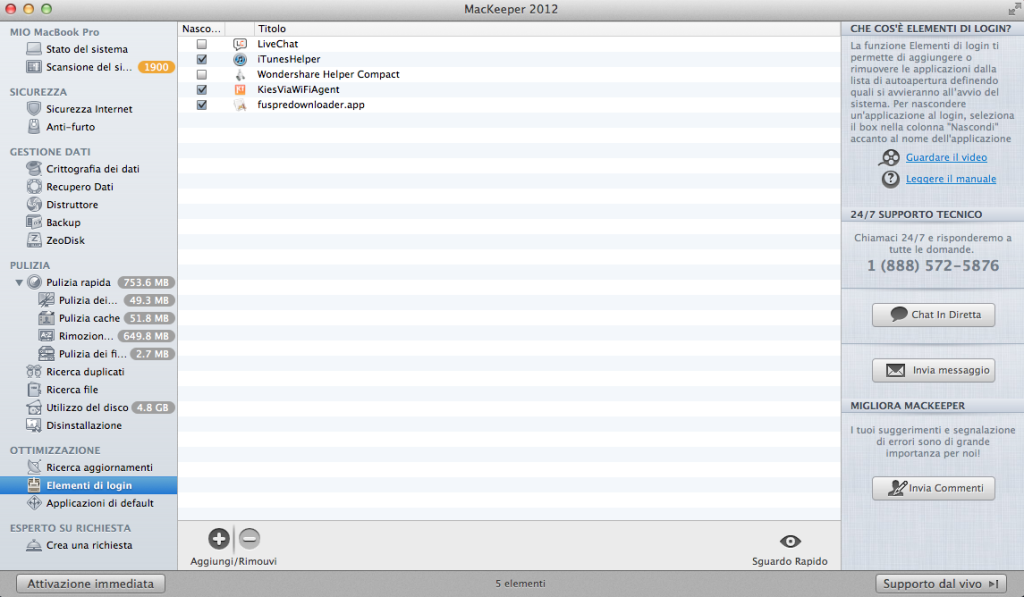This screenshot has height=597, width=1024.
Task: Click the Supporto dal vivo button
Action: coord(940,583)
